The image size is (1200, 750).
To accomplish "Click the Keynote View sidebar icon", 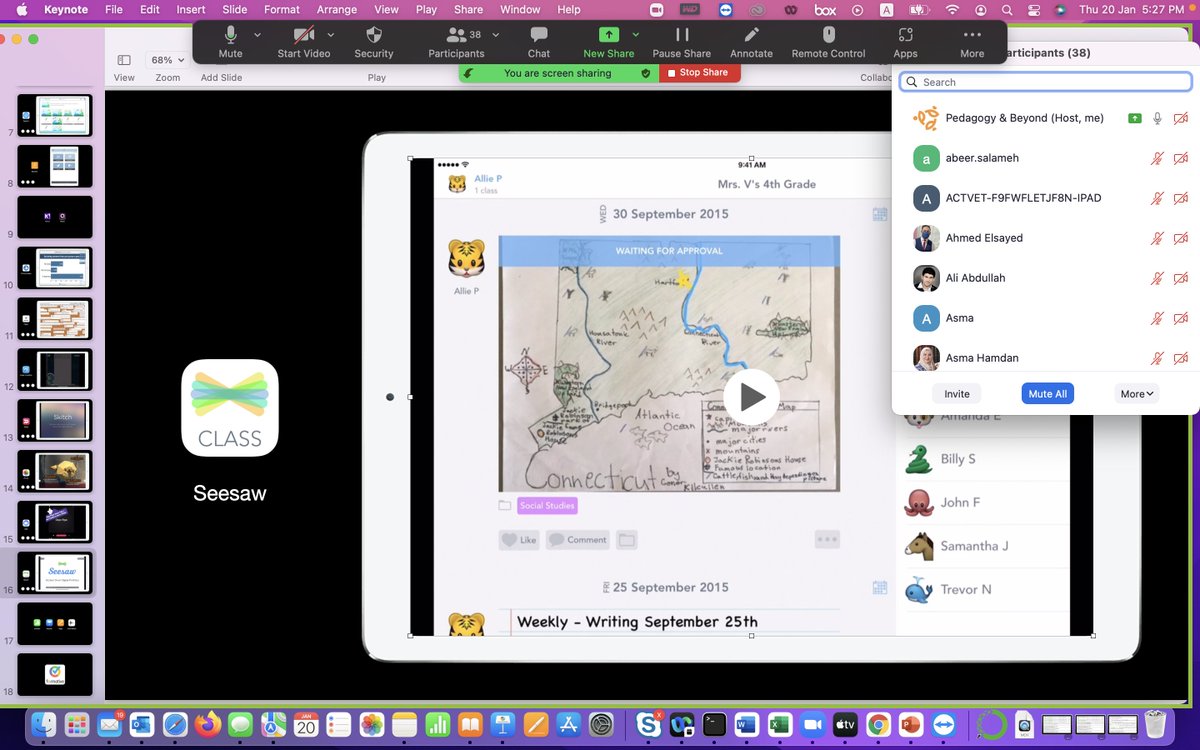I will (x=124, y=60).
